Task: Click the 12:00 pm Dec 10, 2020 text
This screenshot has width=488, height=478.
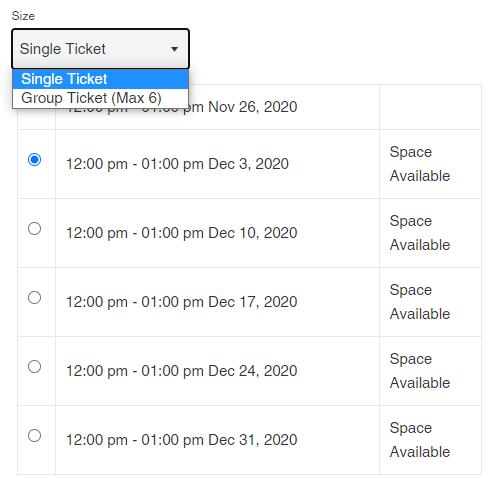Action: [x=182, y=233]
